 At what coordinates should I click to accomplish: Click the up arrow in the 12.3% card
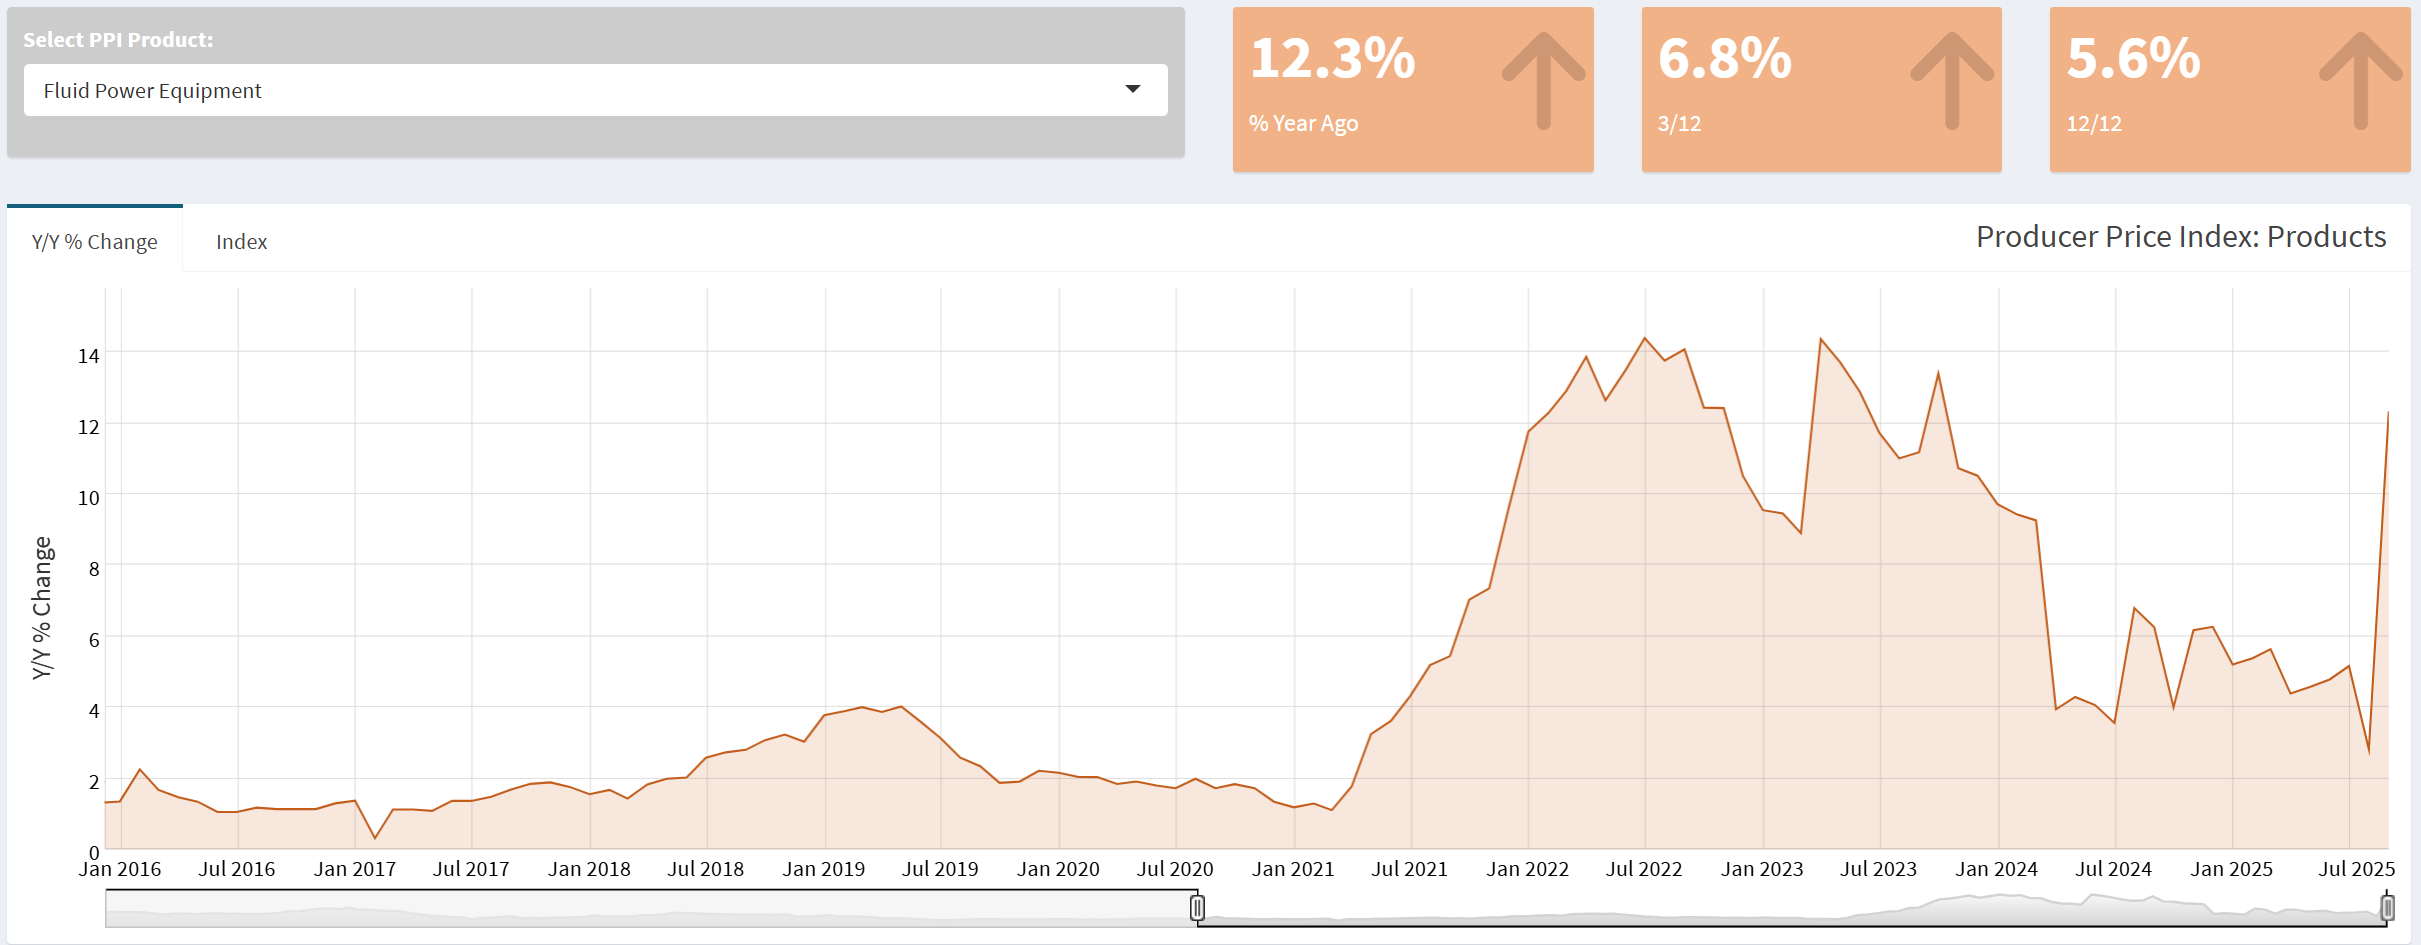[x=1543, y=80]
